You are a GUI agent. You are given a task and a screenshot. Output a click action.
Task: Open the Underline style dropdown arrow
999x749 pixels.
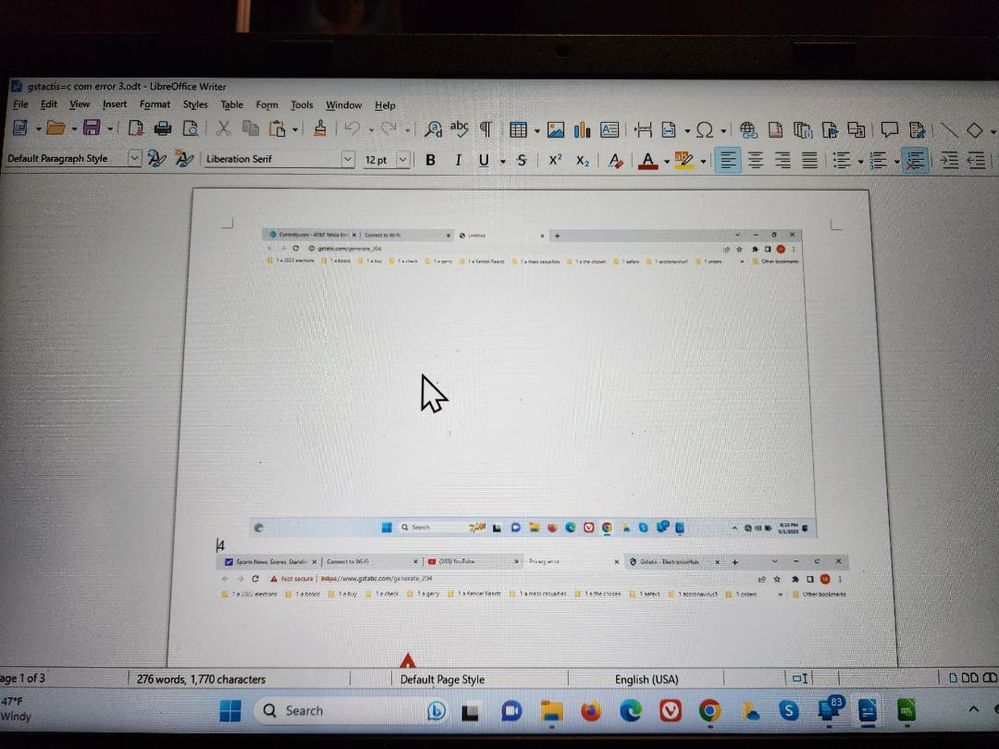503,161
